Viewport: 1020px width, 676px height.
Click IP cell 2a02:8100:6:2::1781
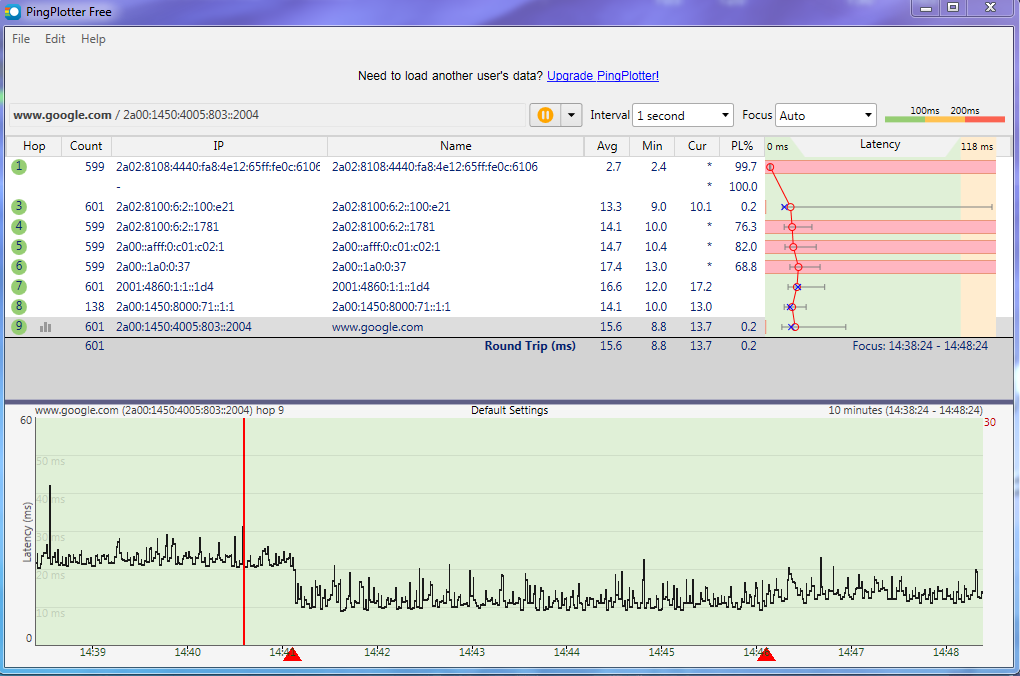(x=167, y=226)
